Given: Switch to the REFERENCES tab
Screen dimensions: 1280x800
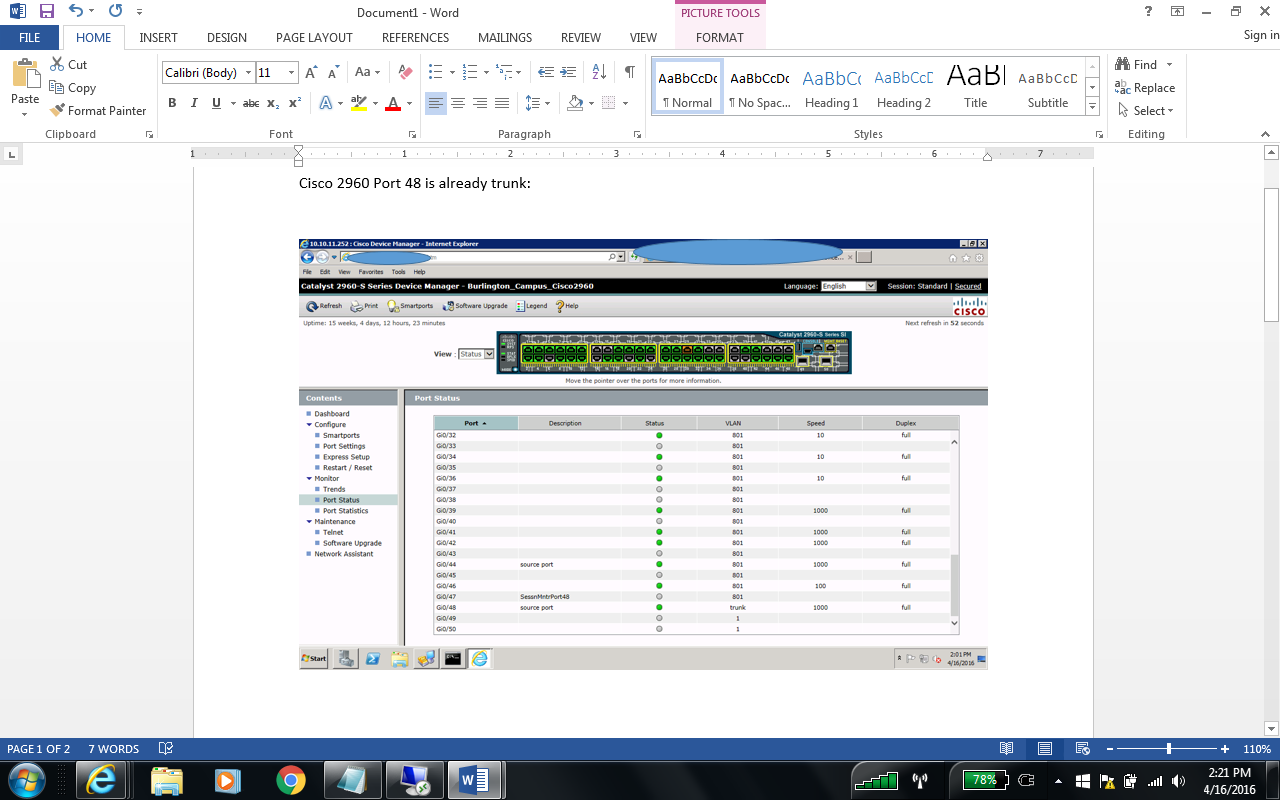Looking at the screenshot, I should [x=416, y=38].
